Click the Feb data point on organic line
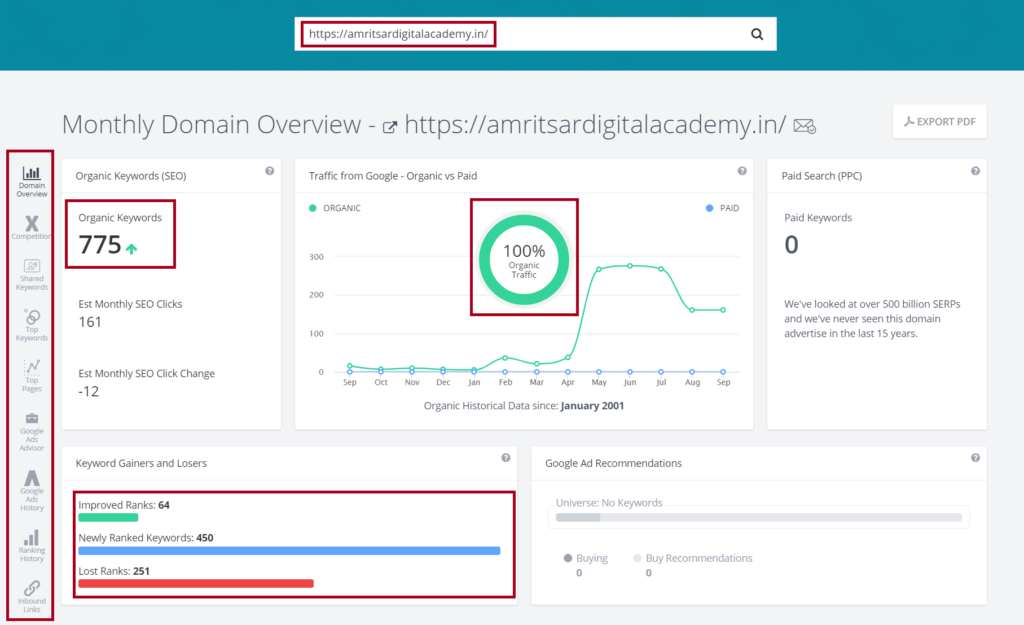Image resolution: width=1024 pixels, height=625 pixels. pyautogui.click(x=505, y=358)
